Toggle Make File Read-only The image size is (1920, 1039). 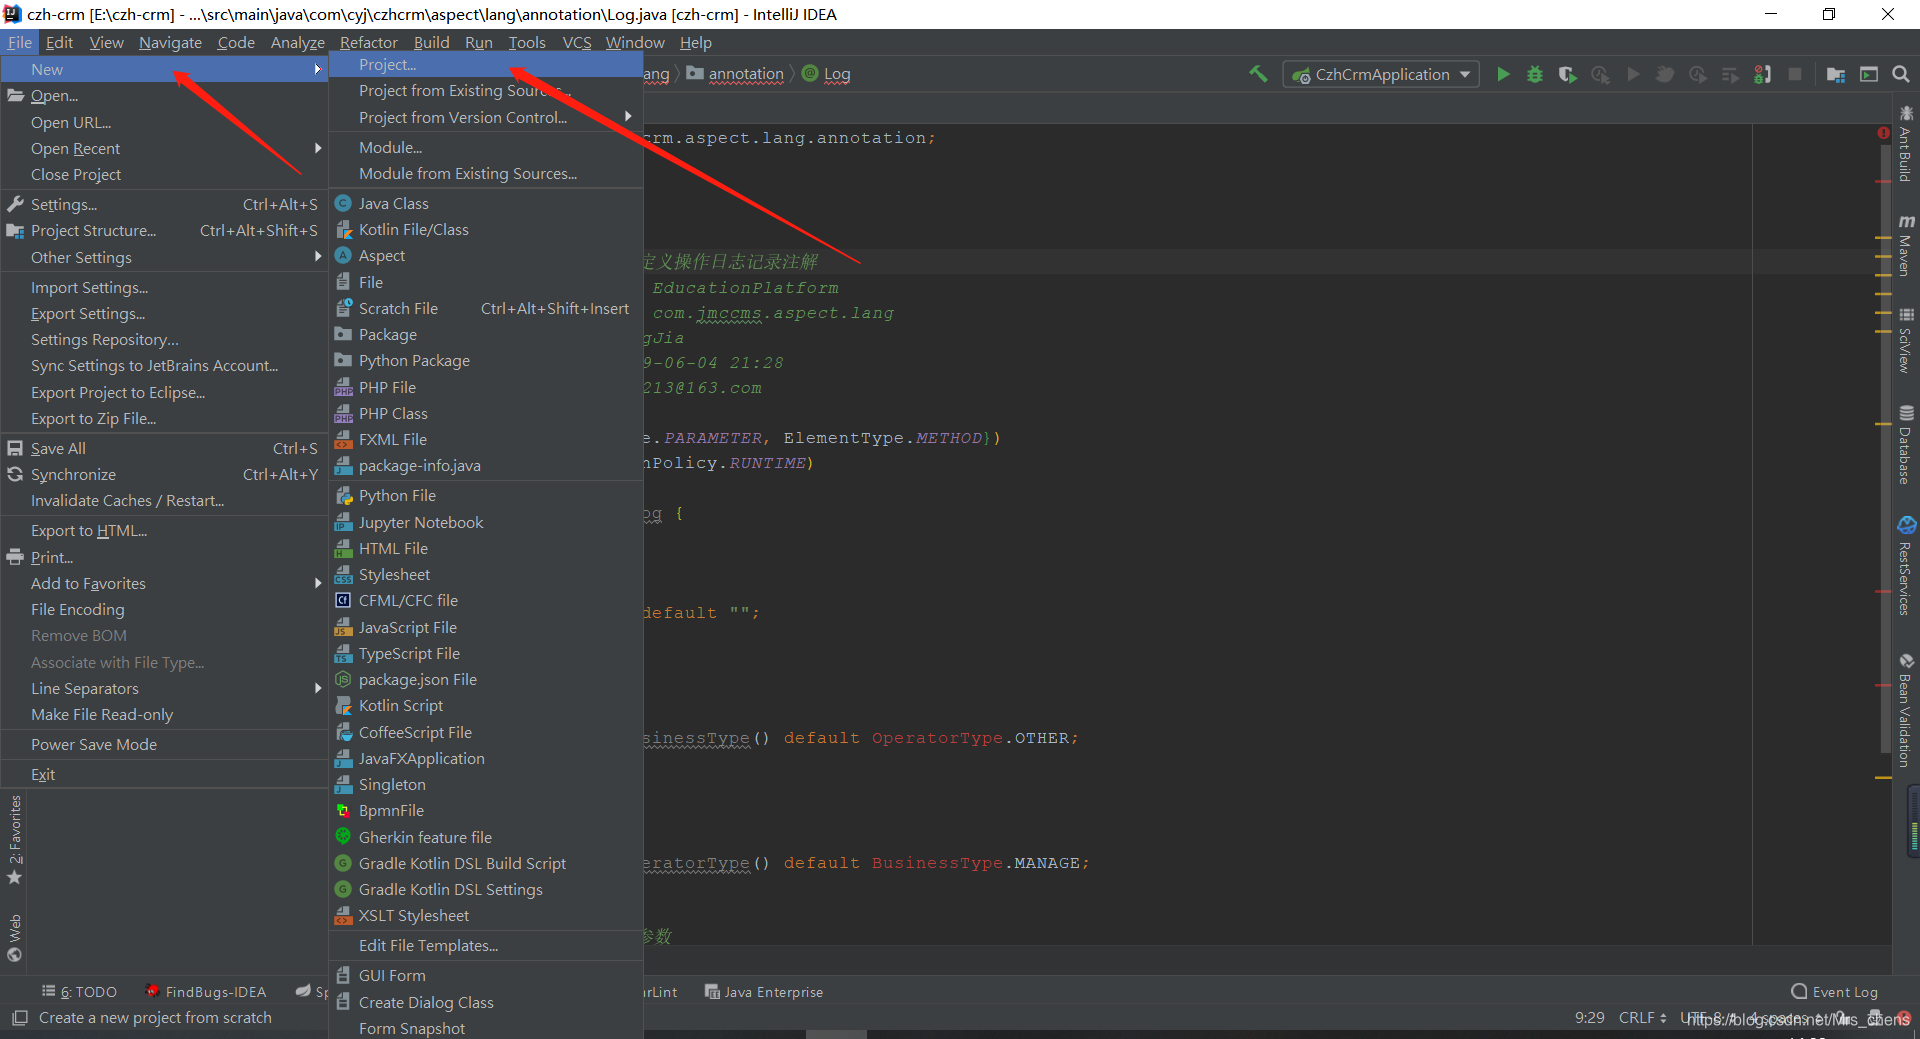(x=165, y=714)
